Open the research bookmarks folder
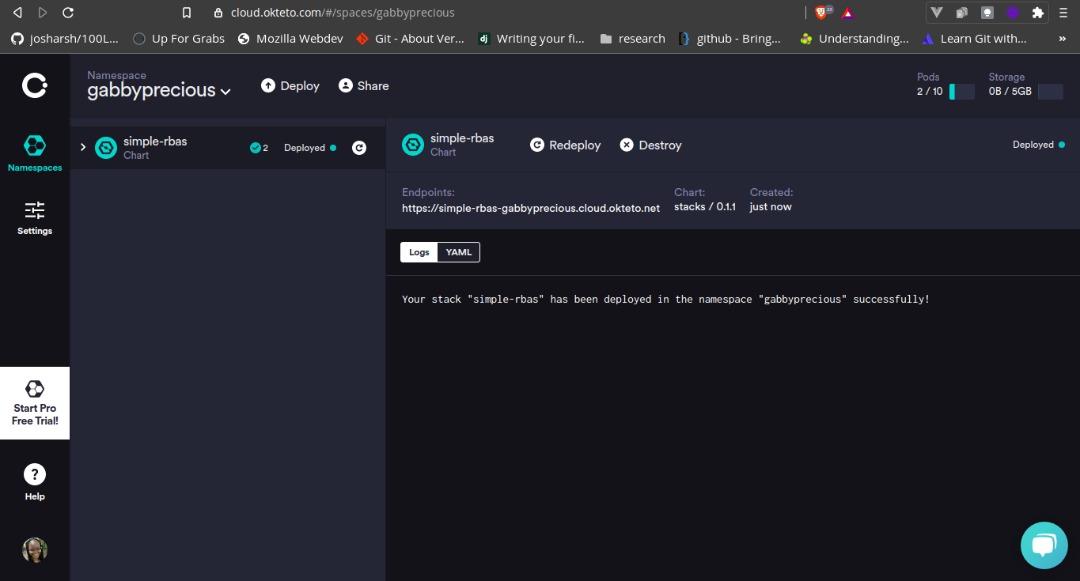Viewport: 1080px width, 581px height. coord(632,39)
